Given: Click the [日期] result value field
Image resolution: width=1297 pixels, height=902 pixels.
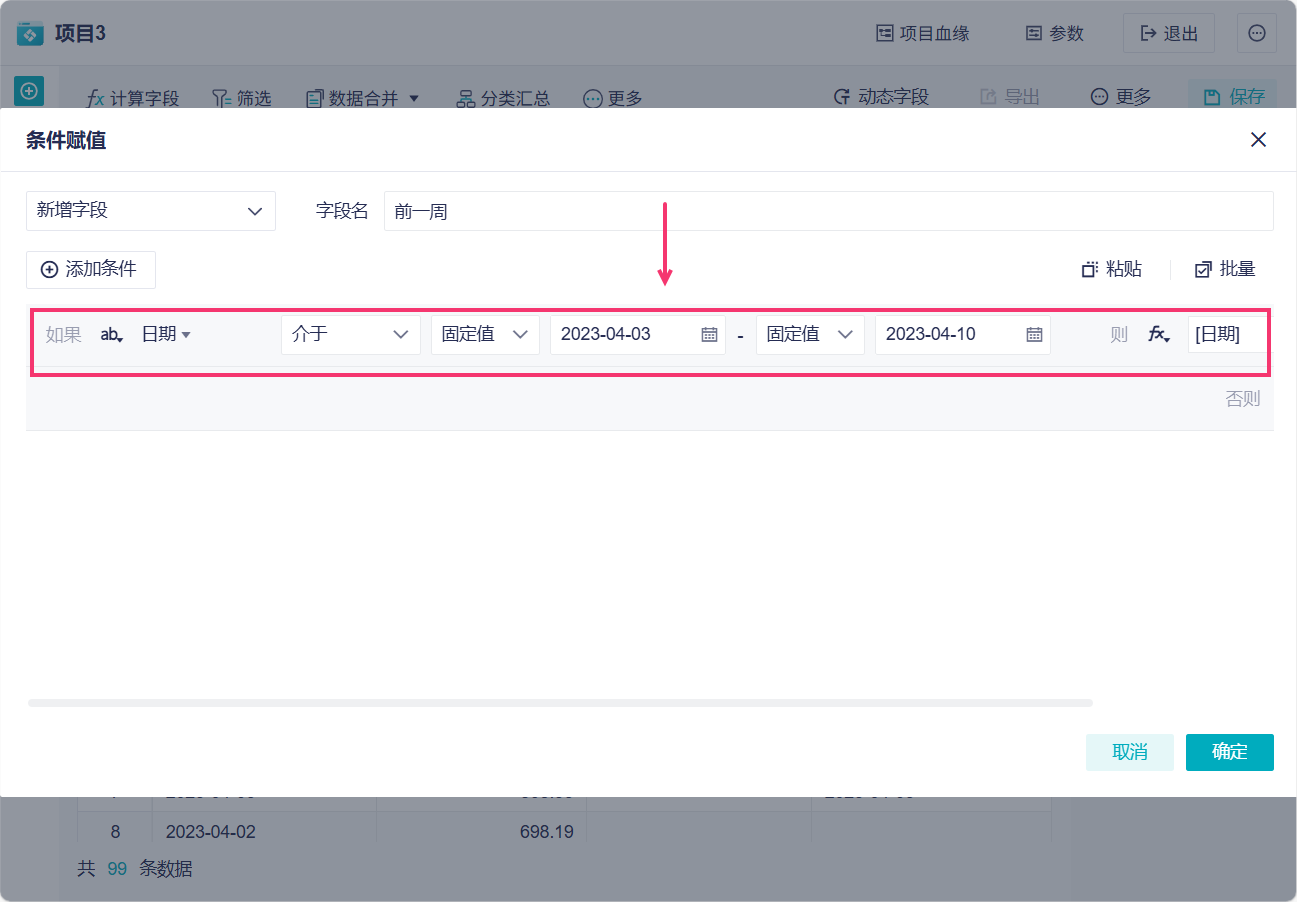Looking at the screenshot, I should [x=1228, y=335].
